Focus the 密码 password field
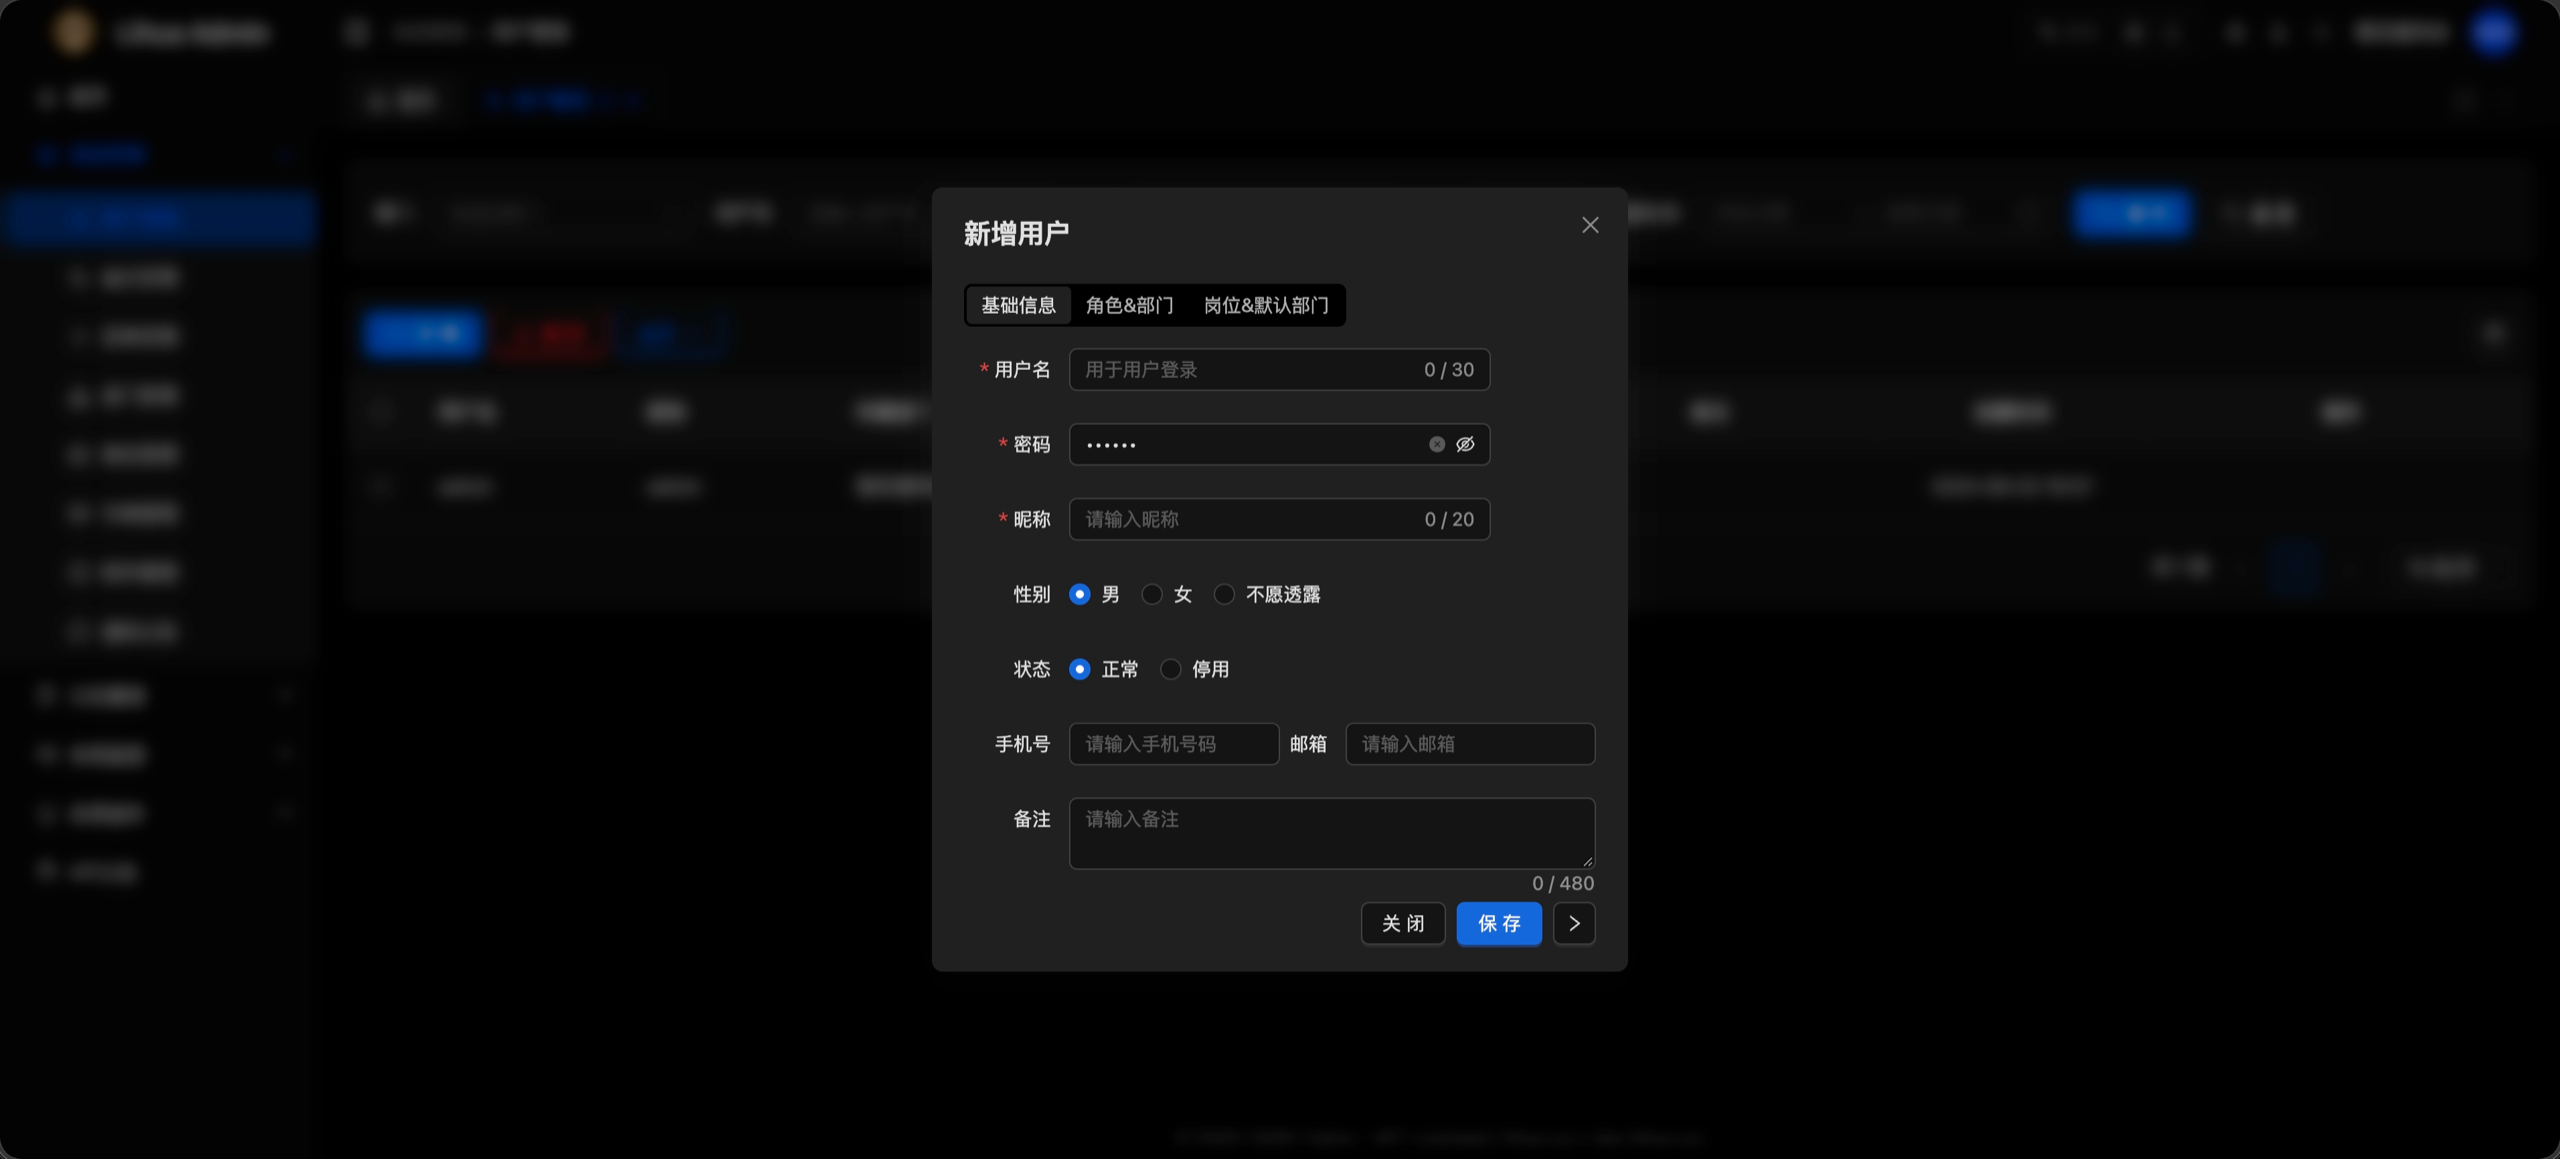This screenshot has width=2560, height=1159. click(1279, 444)
